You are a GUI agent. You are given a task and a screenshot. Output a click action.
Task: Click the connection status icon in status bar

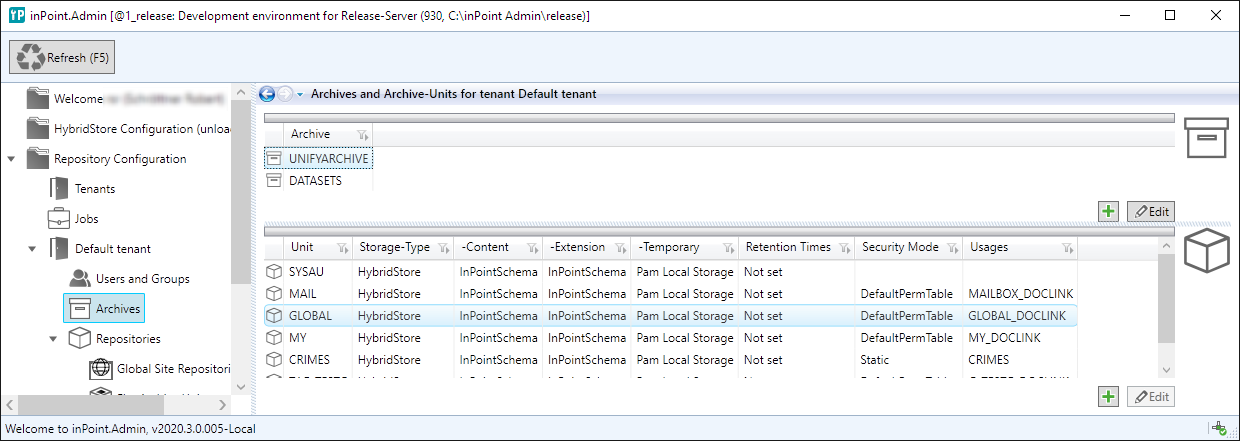(x=1219, y=429)
